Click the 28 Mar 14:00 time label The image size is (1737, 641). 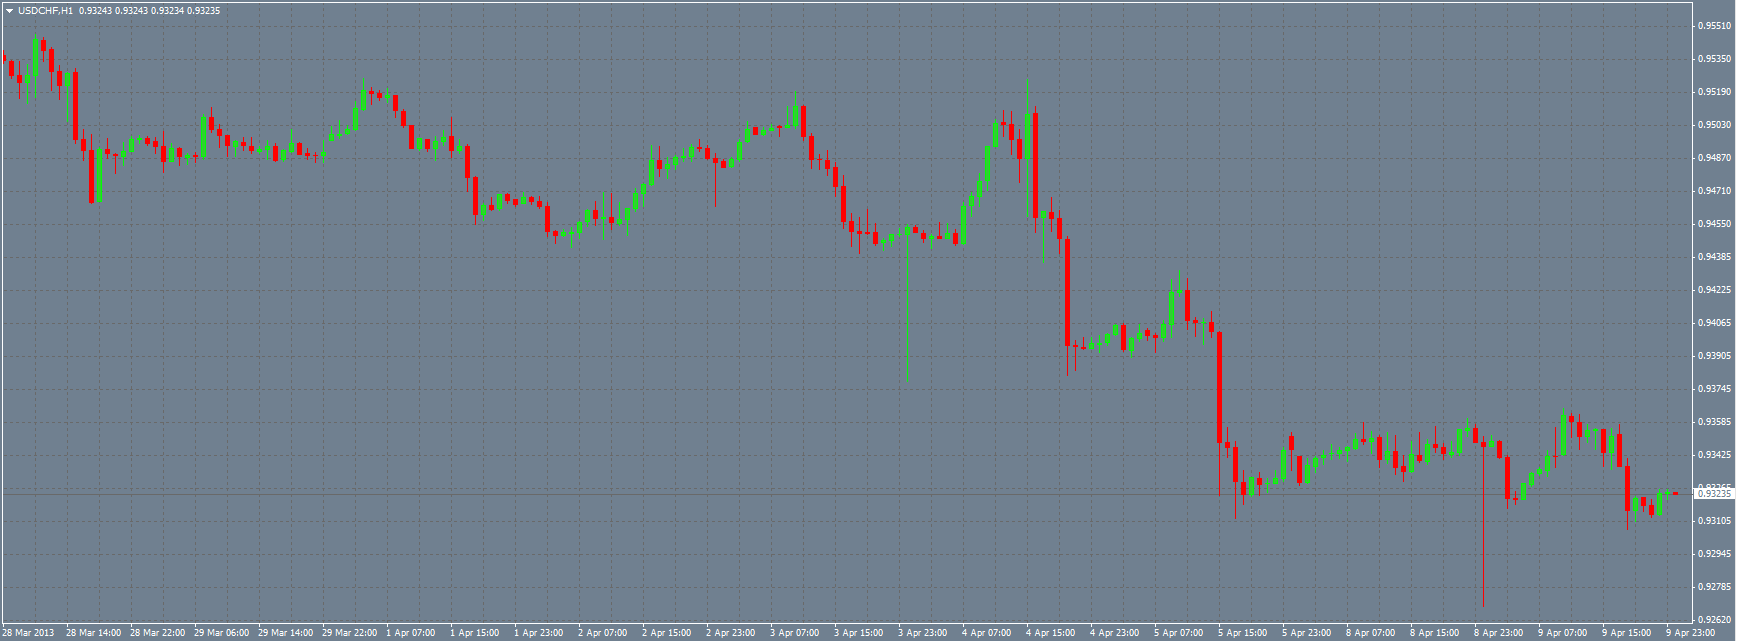[94, 633]
